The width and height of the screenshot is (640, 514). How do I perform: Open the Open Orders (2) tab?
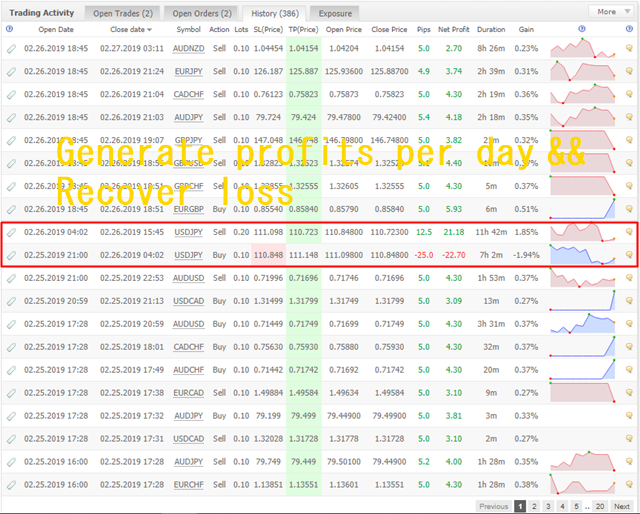coord(202,13)
